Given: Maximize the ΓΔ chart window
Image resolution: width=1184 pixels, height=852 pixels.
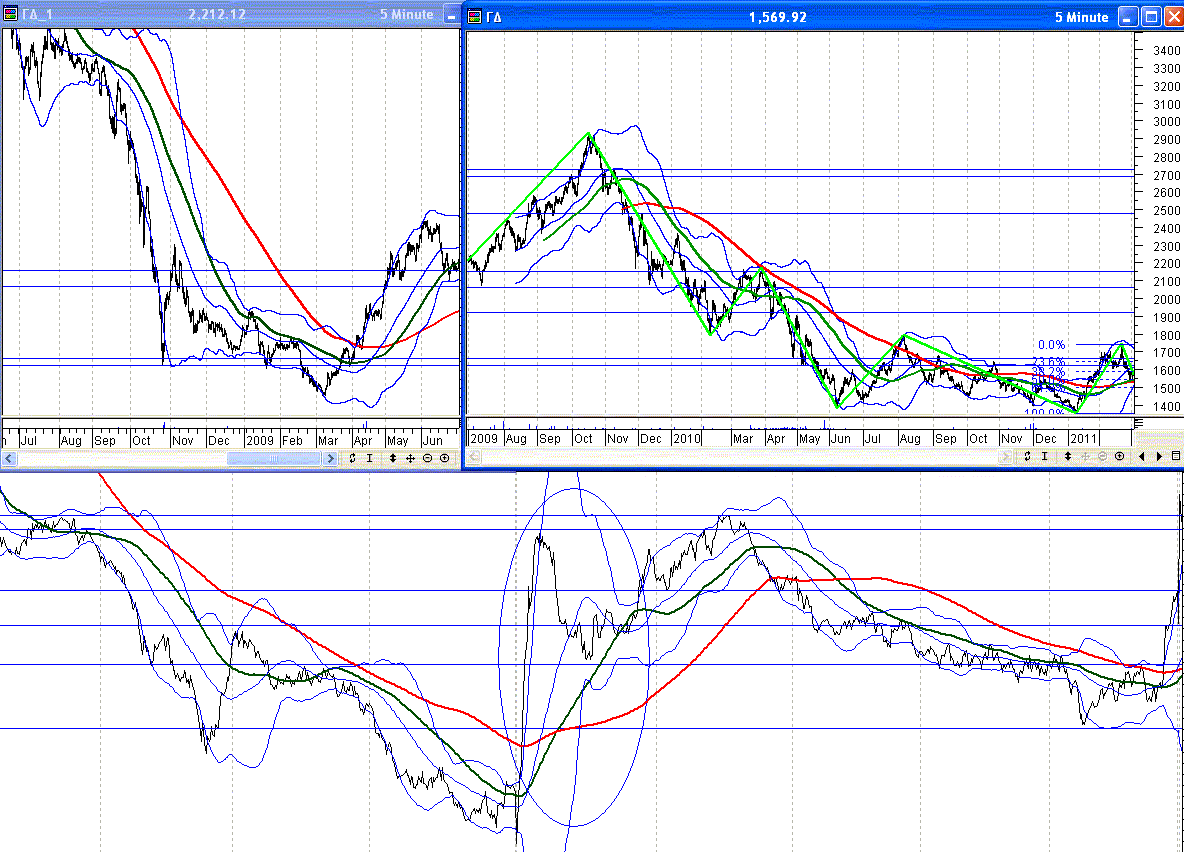Looking at the screenshot, I should click(x=1150, y=17).
